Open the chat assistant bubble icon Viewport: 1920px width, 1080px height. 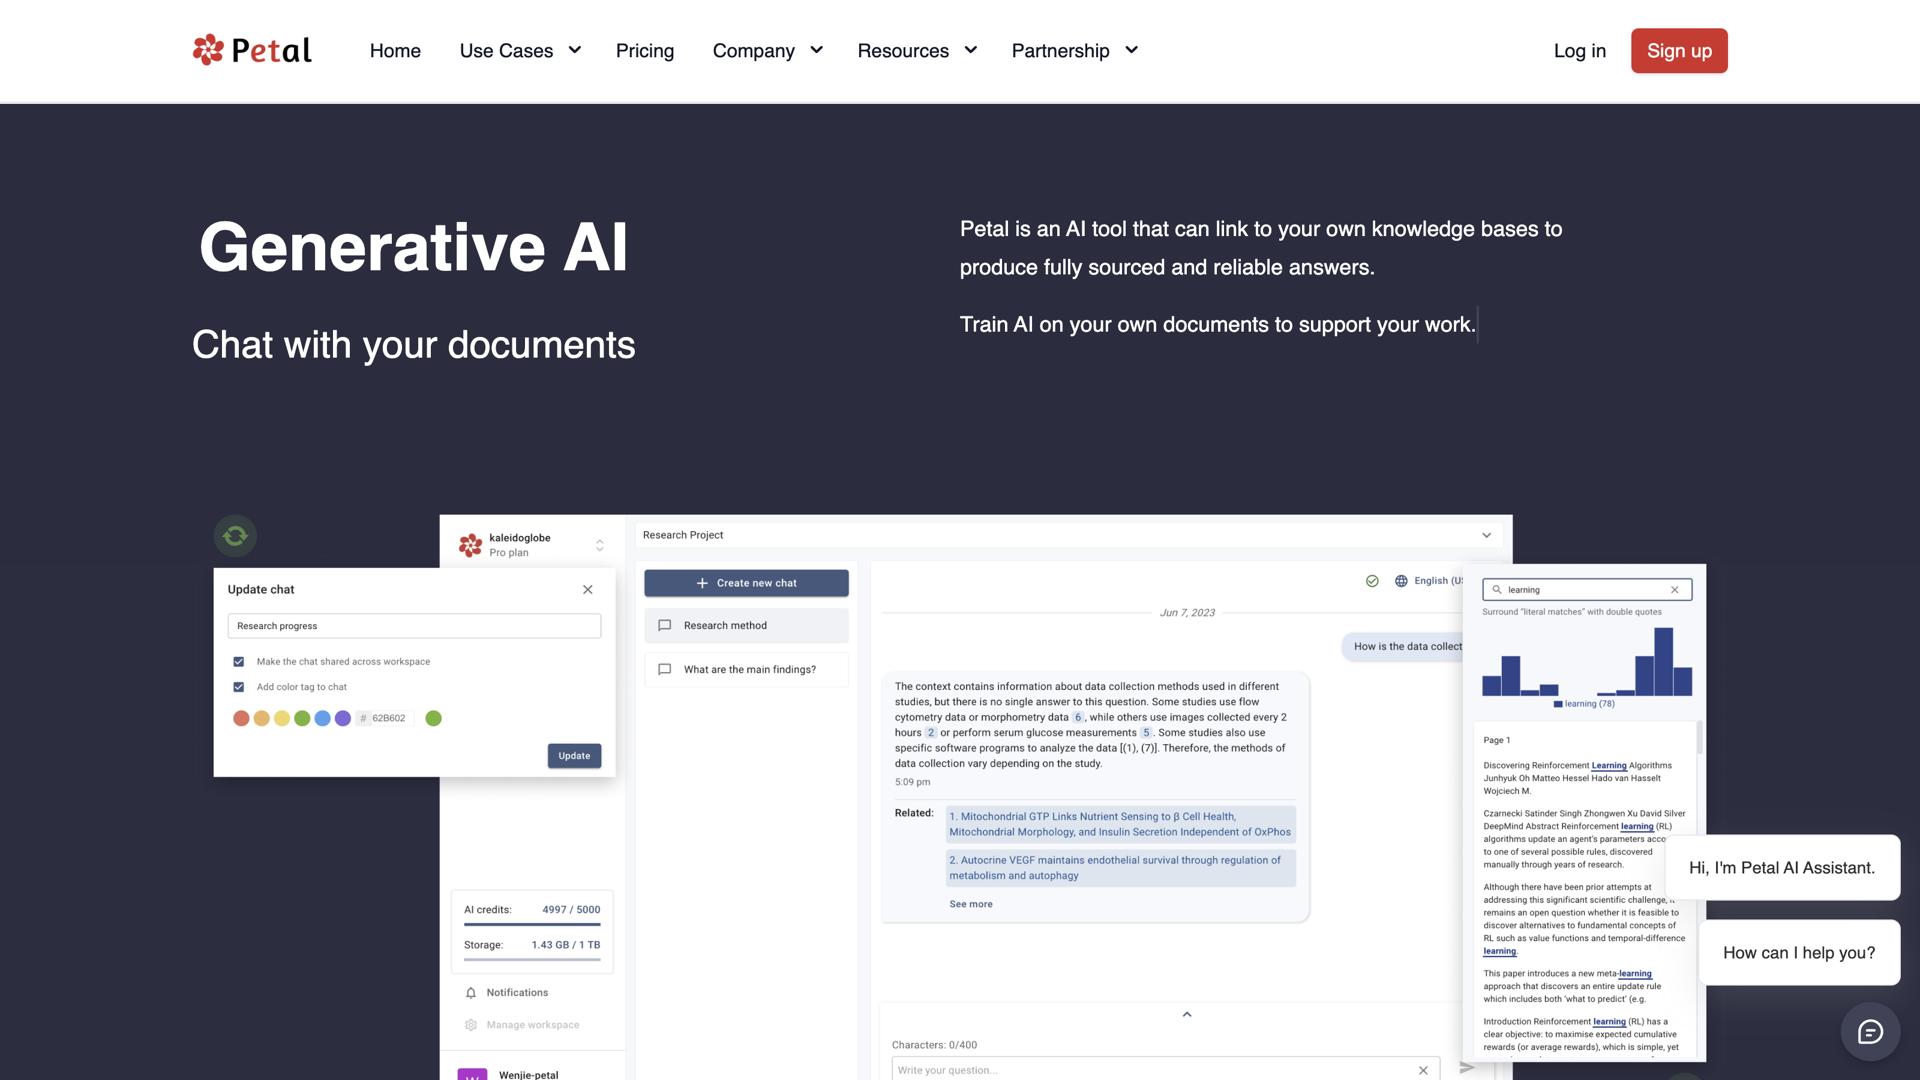(x=1870, y=1032)
